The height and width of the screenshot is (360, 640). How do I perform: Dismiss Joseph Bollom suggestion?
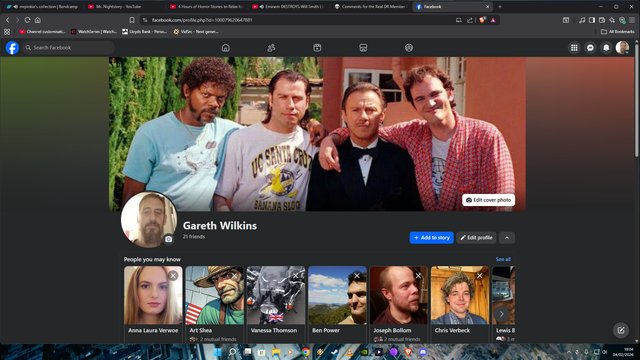[418, 276]
